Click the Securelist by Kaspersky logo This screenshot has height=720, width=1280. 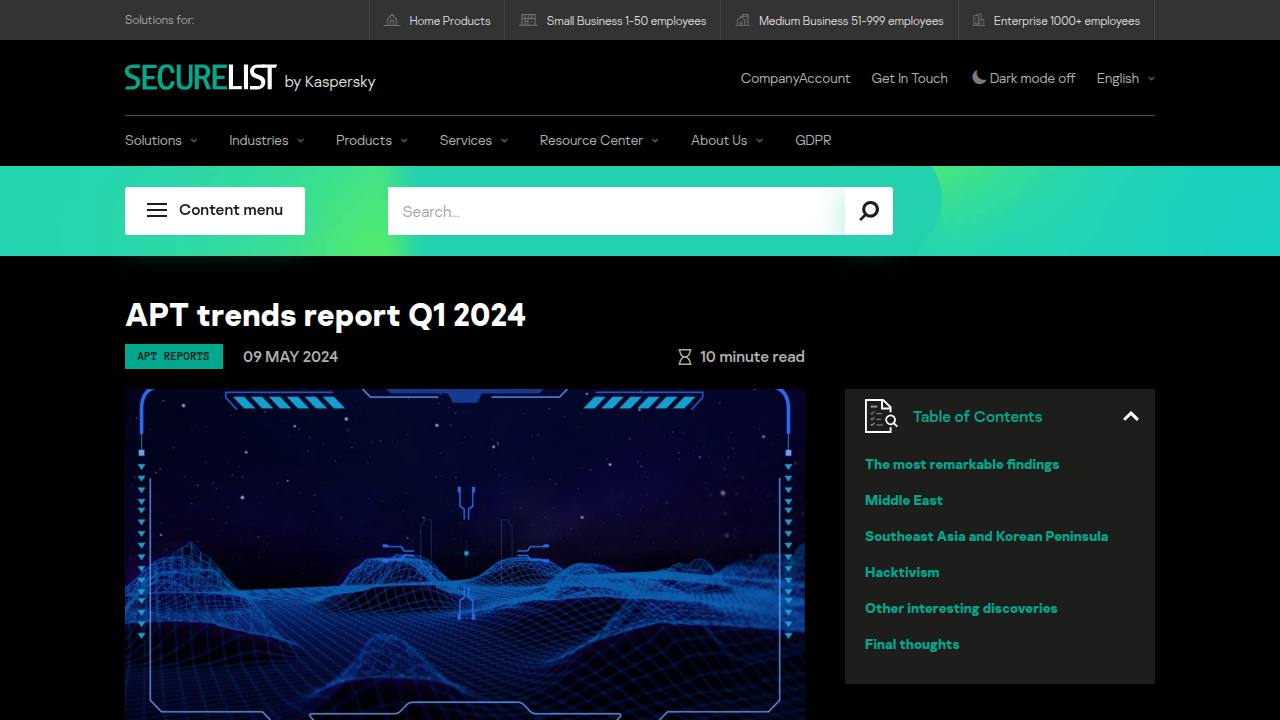point(250,78)
